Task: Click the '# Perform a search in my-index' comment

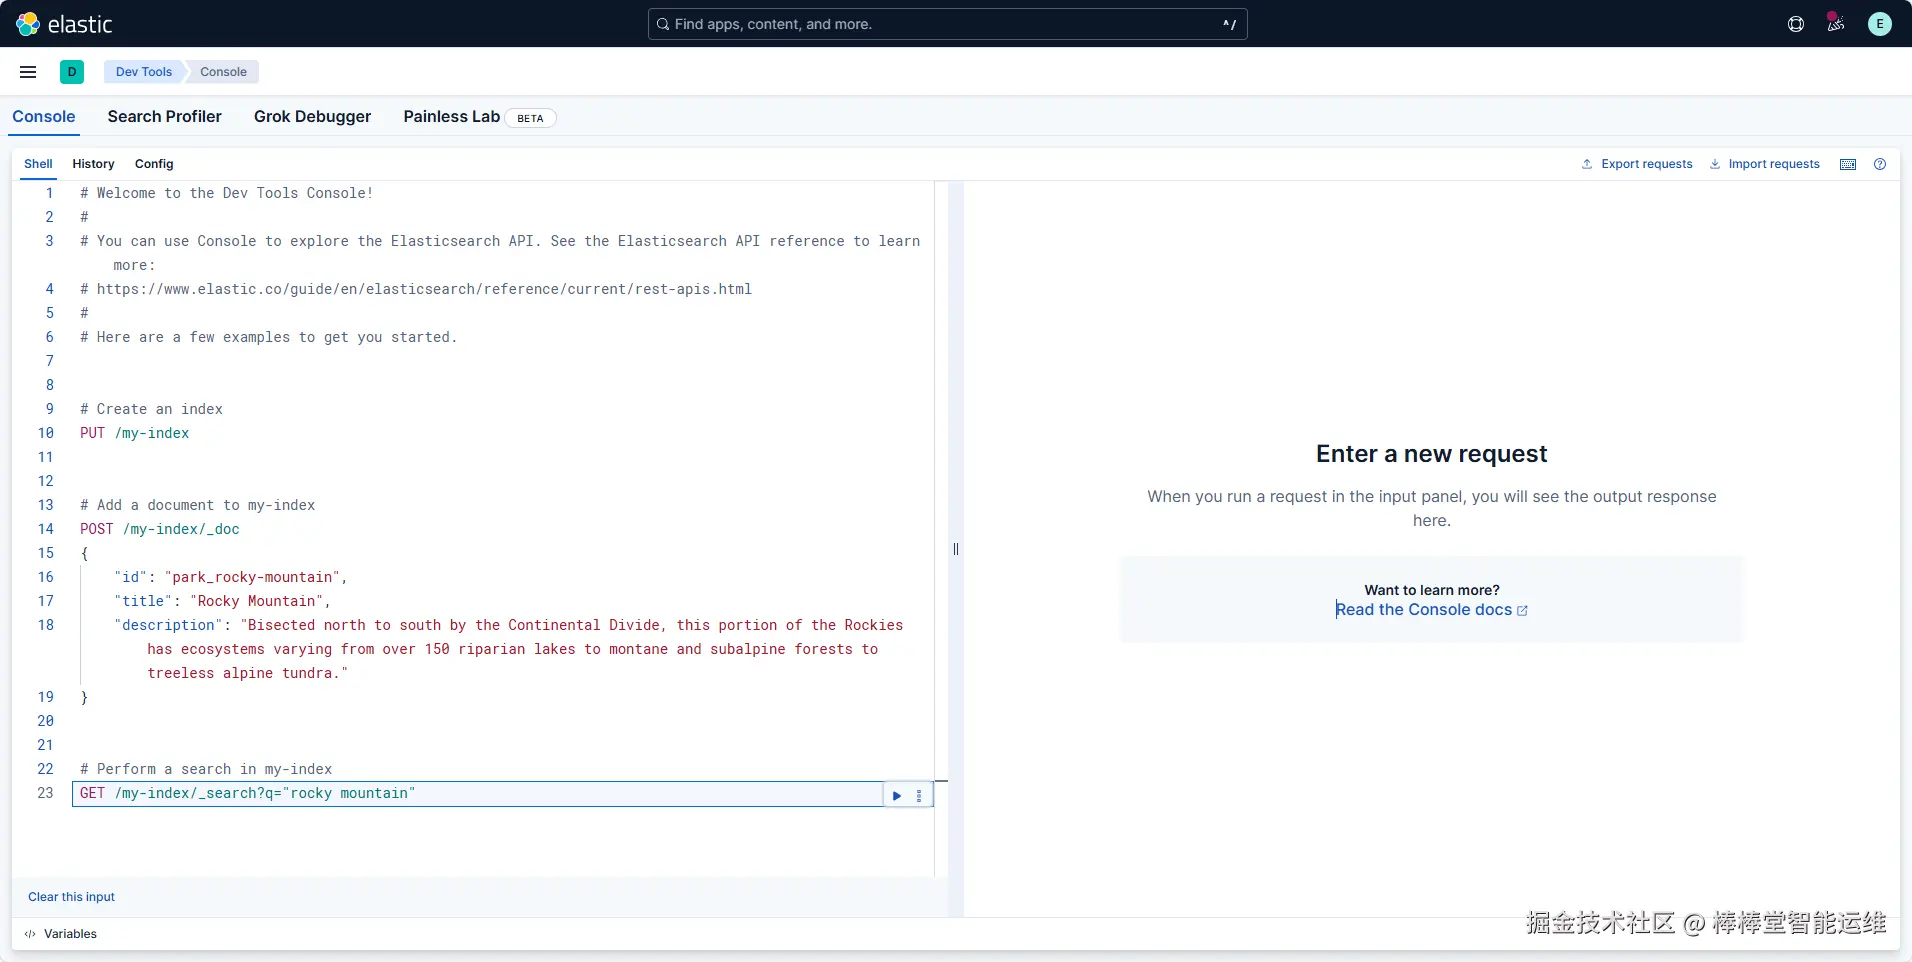Action: (x=206, y=769)
